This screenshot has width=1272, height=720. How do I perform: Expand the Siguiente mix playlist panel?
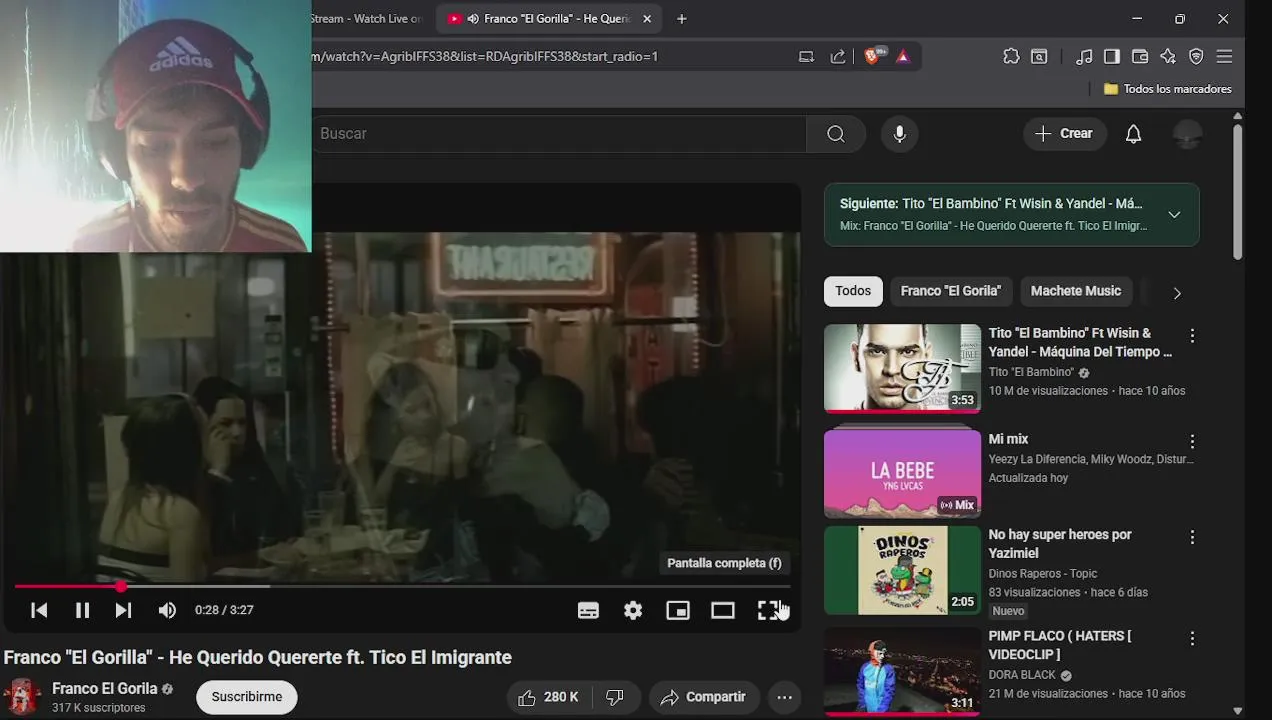pyautogui.click(x=1174, y=215)
